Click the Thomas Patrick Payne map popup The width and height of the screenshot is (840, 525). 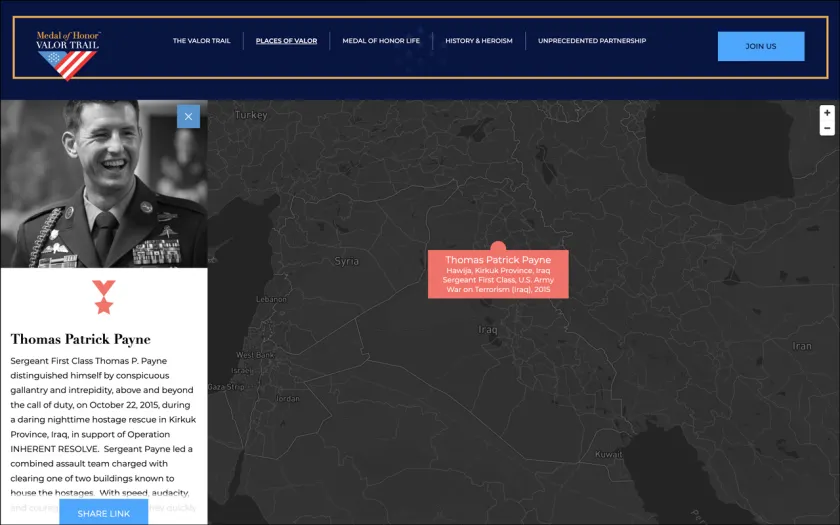[498, 274]
